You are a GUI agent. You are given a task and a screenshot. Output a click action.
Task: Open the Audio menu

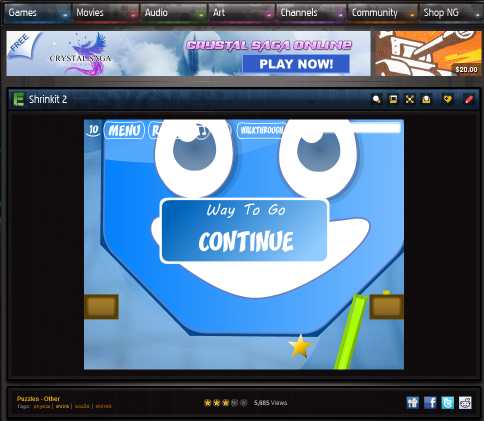(174, 13)
